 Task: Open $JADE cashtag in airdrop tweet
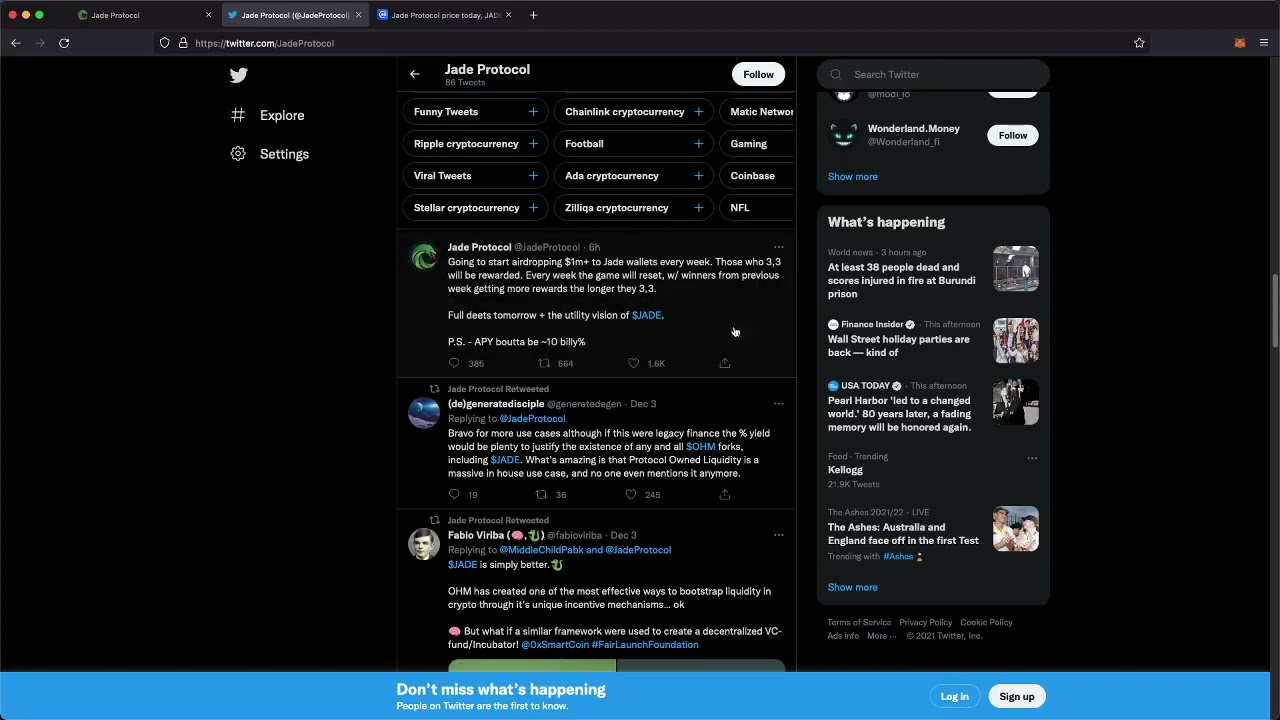646,315
